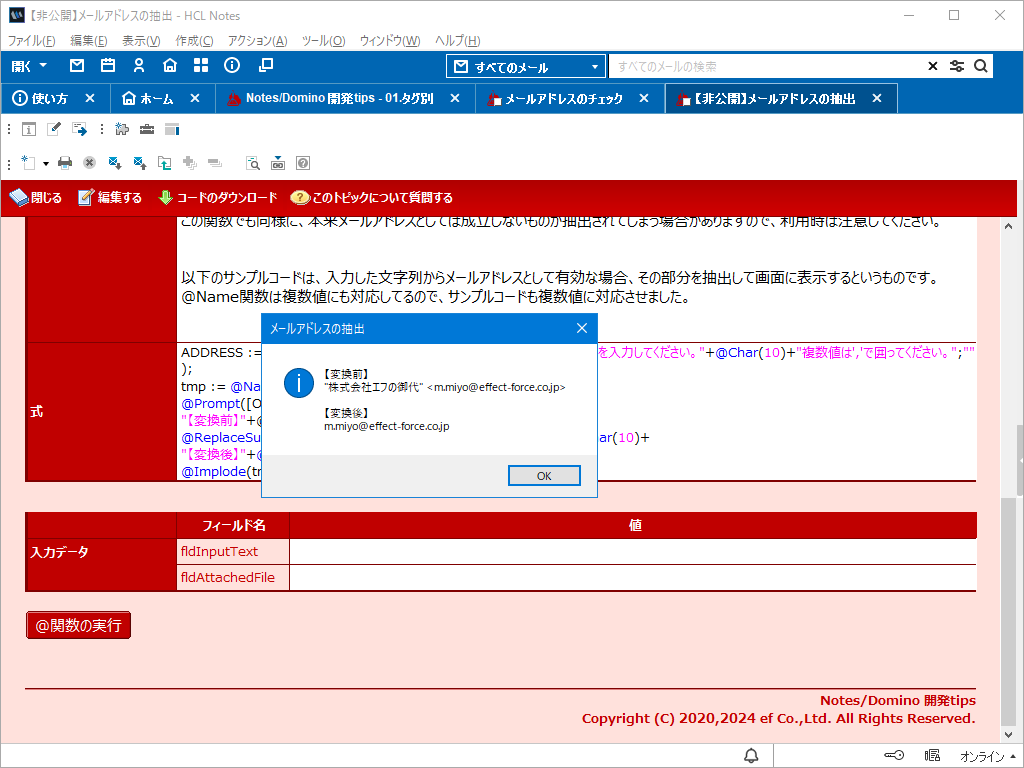Click the print icon in the toolbar
Image resolution: width=1024 pixels, height=768 pixels.
(x=65, y=162)
